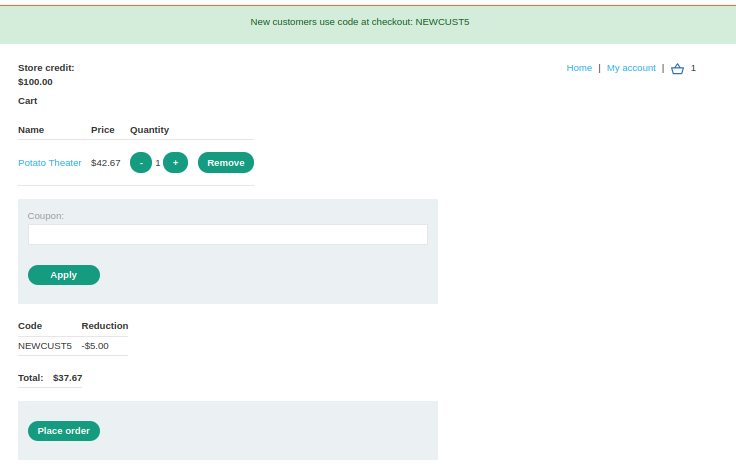Open the My account link

click(631, 68)
